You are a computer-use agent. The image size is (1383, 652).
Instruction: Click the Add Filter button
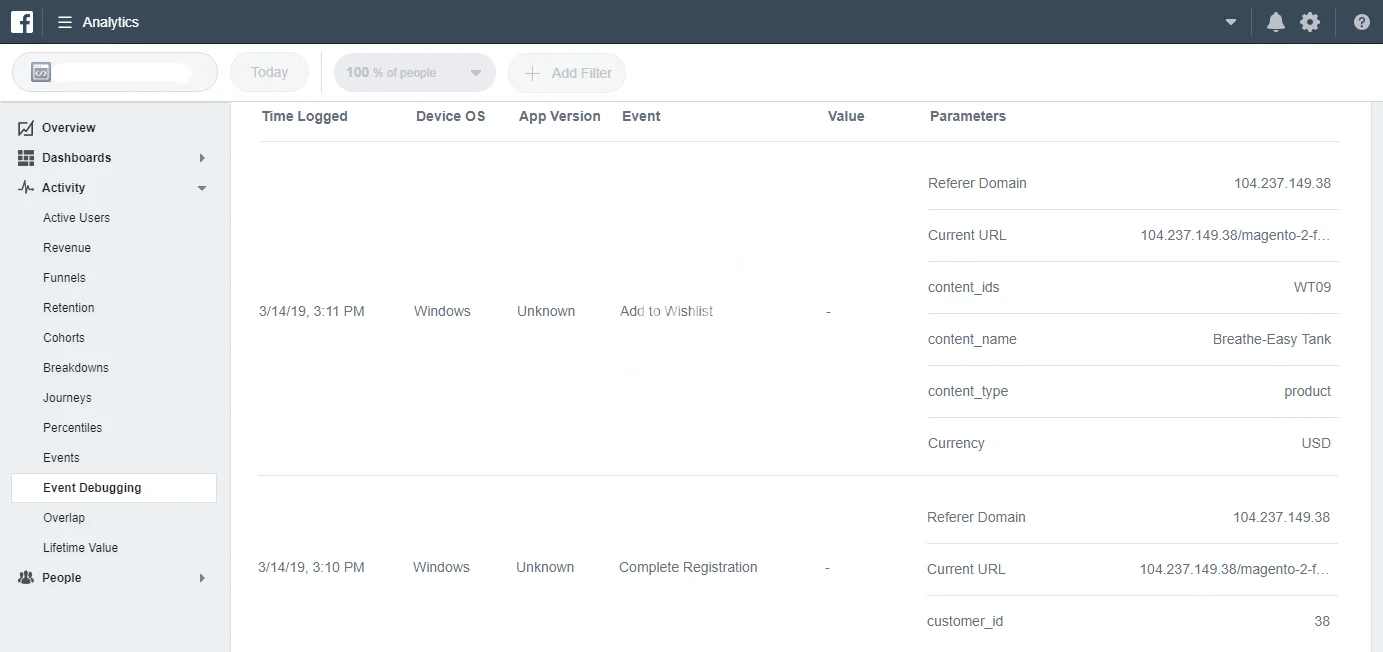pos(567,73)
